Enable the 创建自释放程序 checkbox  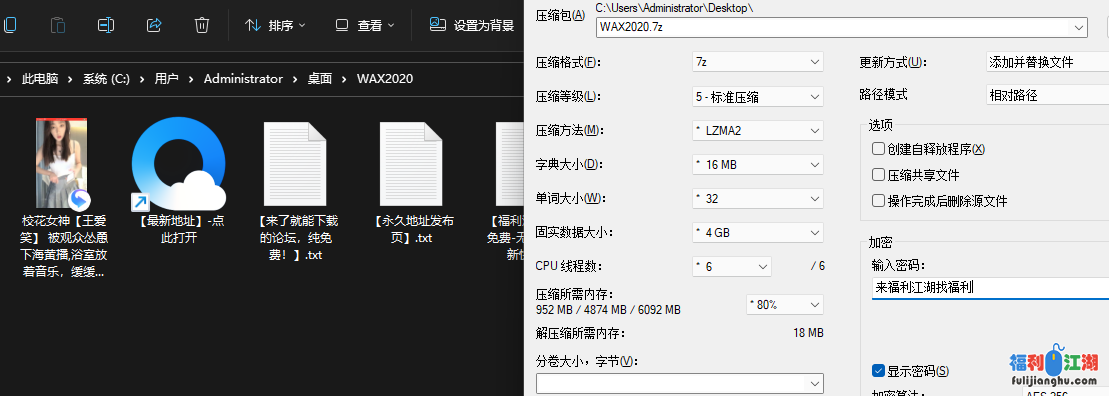(878, 149)
